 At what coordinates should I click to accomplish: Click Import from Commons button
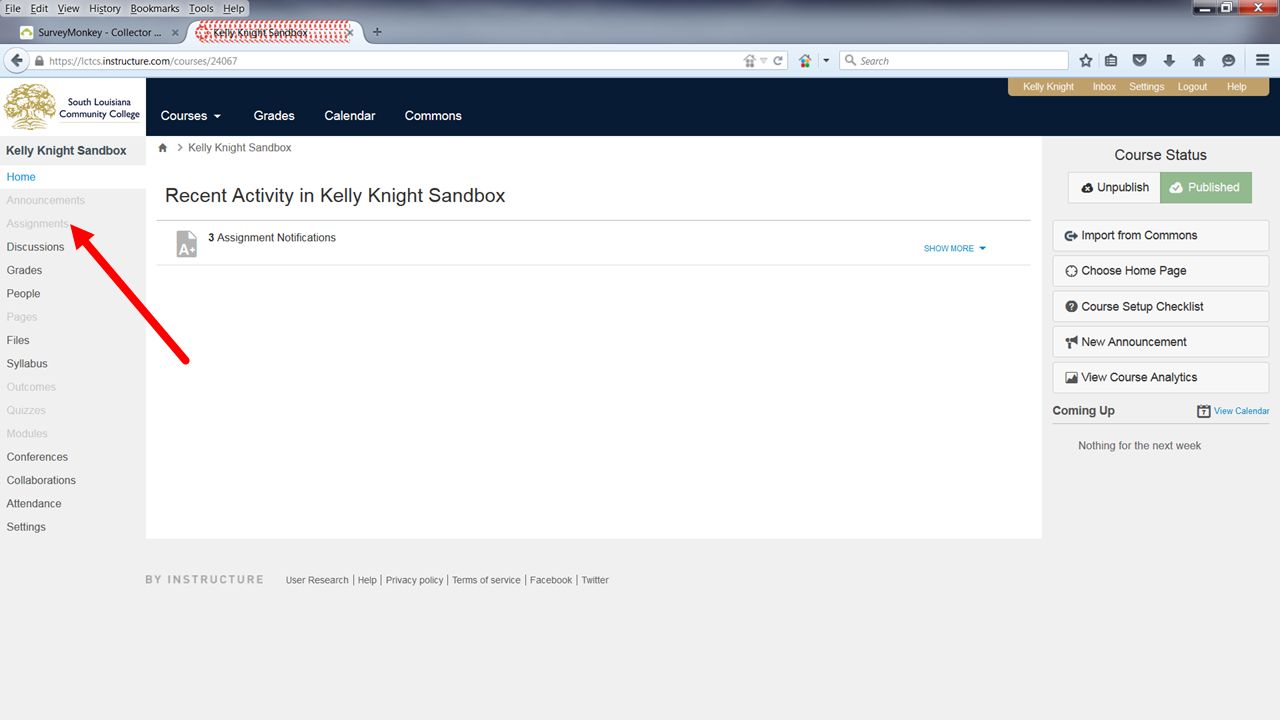coord(1160,236)
